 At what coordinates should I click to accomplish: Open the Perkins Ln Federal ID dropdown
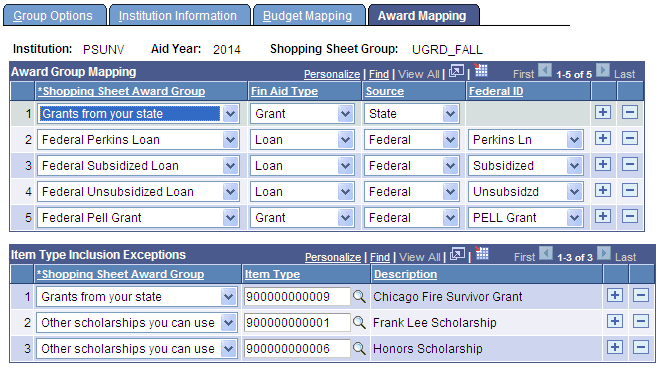pyautogui.click(x=574, y=140)
